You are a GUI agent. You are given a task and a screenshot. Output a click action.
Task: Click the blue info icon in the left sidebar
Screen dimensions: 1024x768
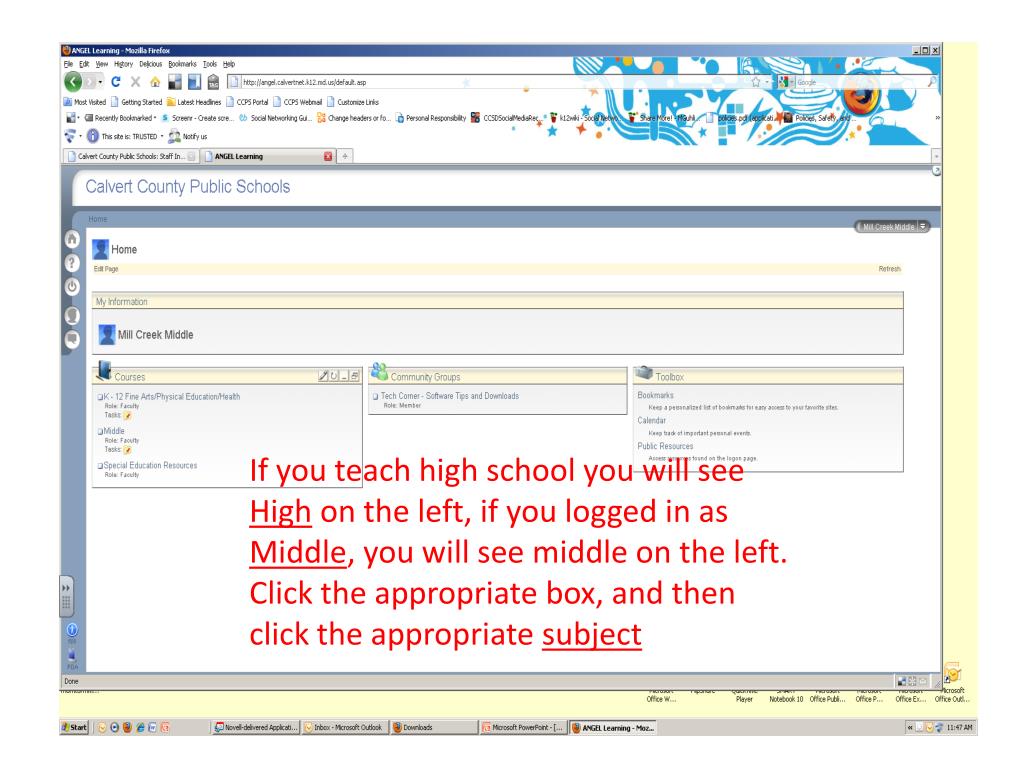click(72, 630)
